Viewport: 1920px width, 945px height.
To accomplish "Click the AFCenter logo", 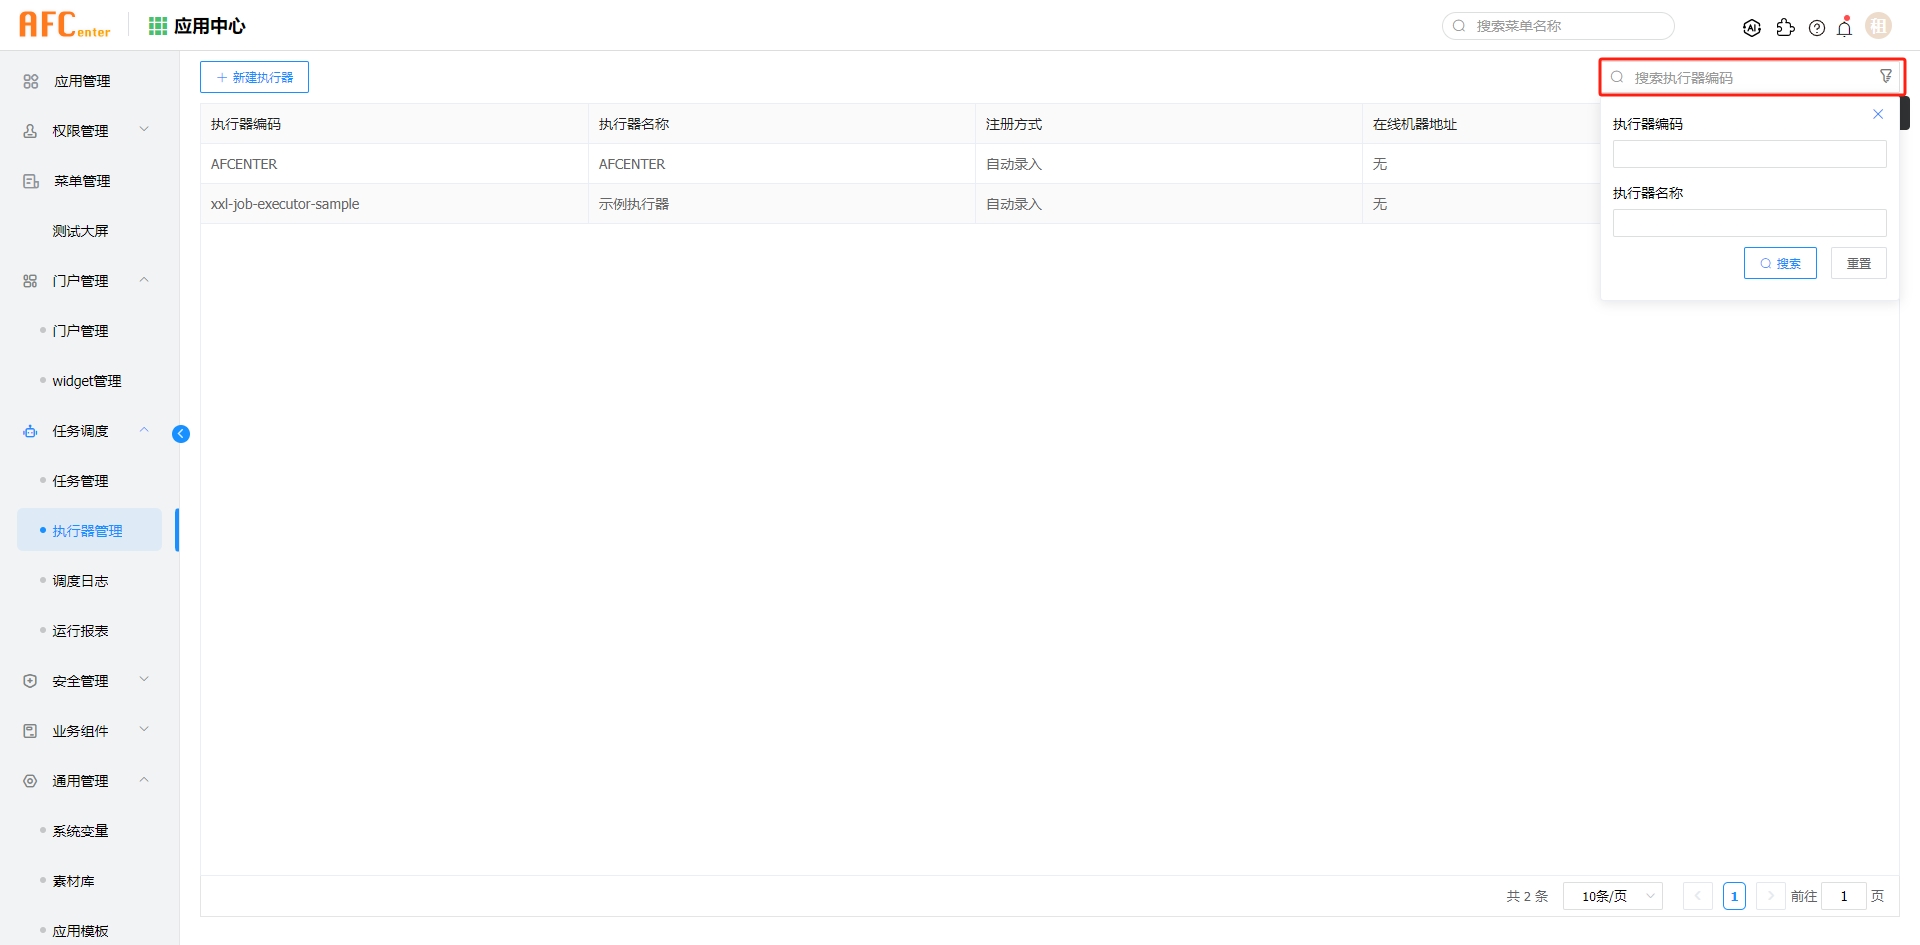I will pos(65,25).
